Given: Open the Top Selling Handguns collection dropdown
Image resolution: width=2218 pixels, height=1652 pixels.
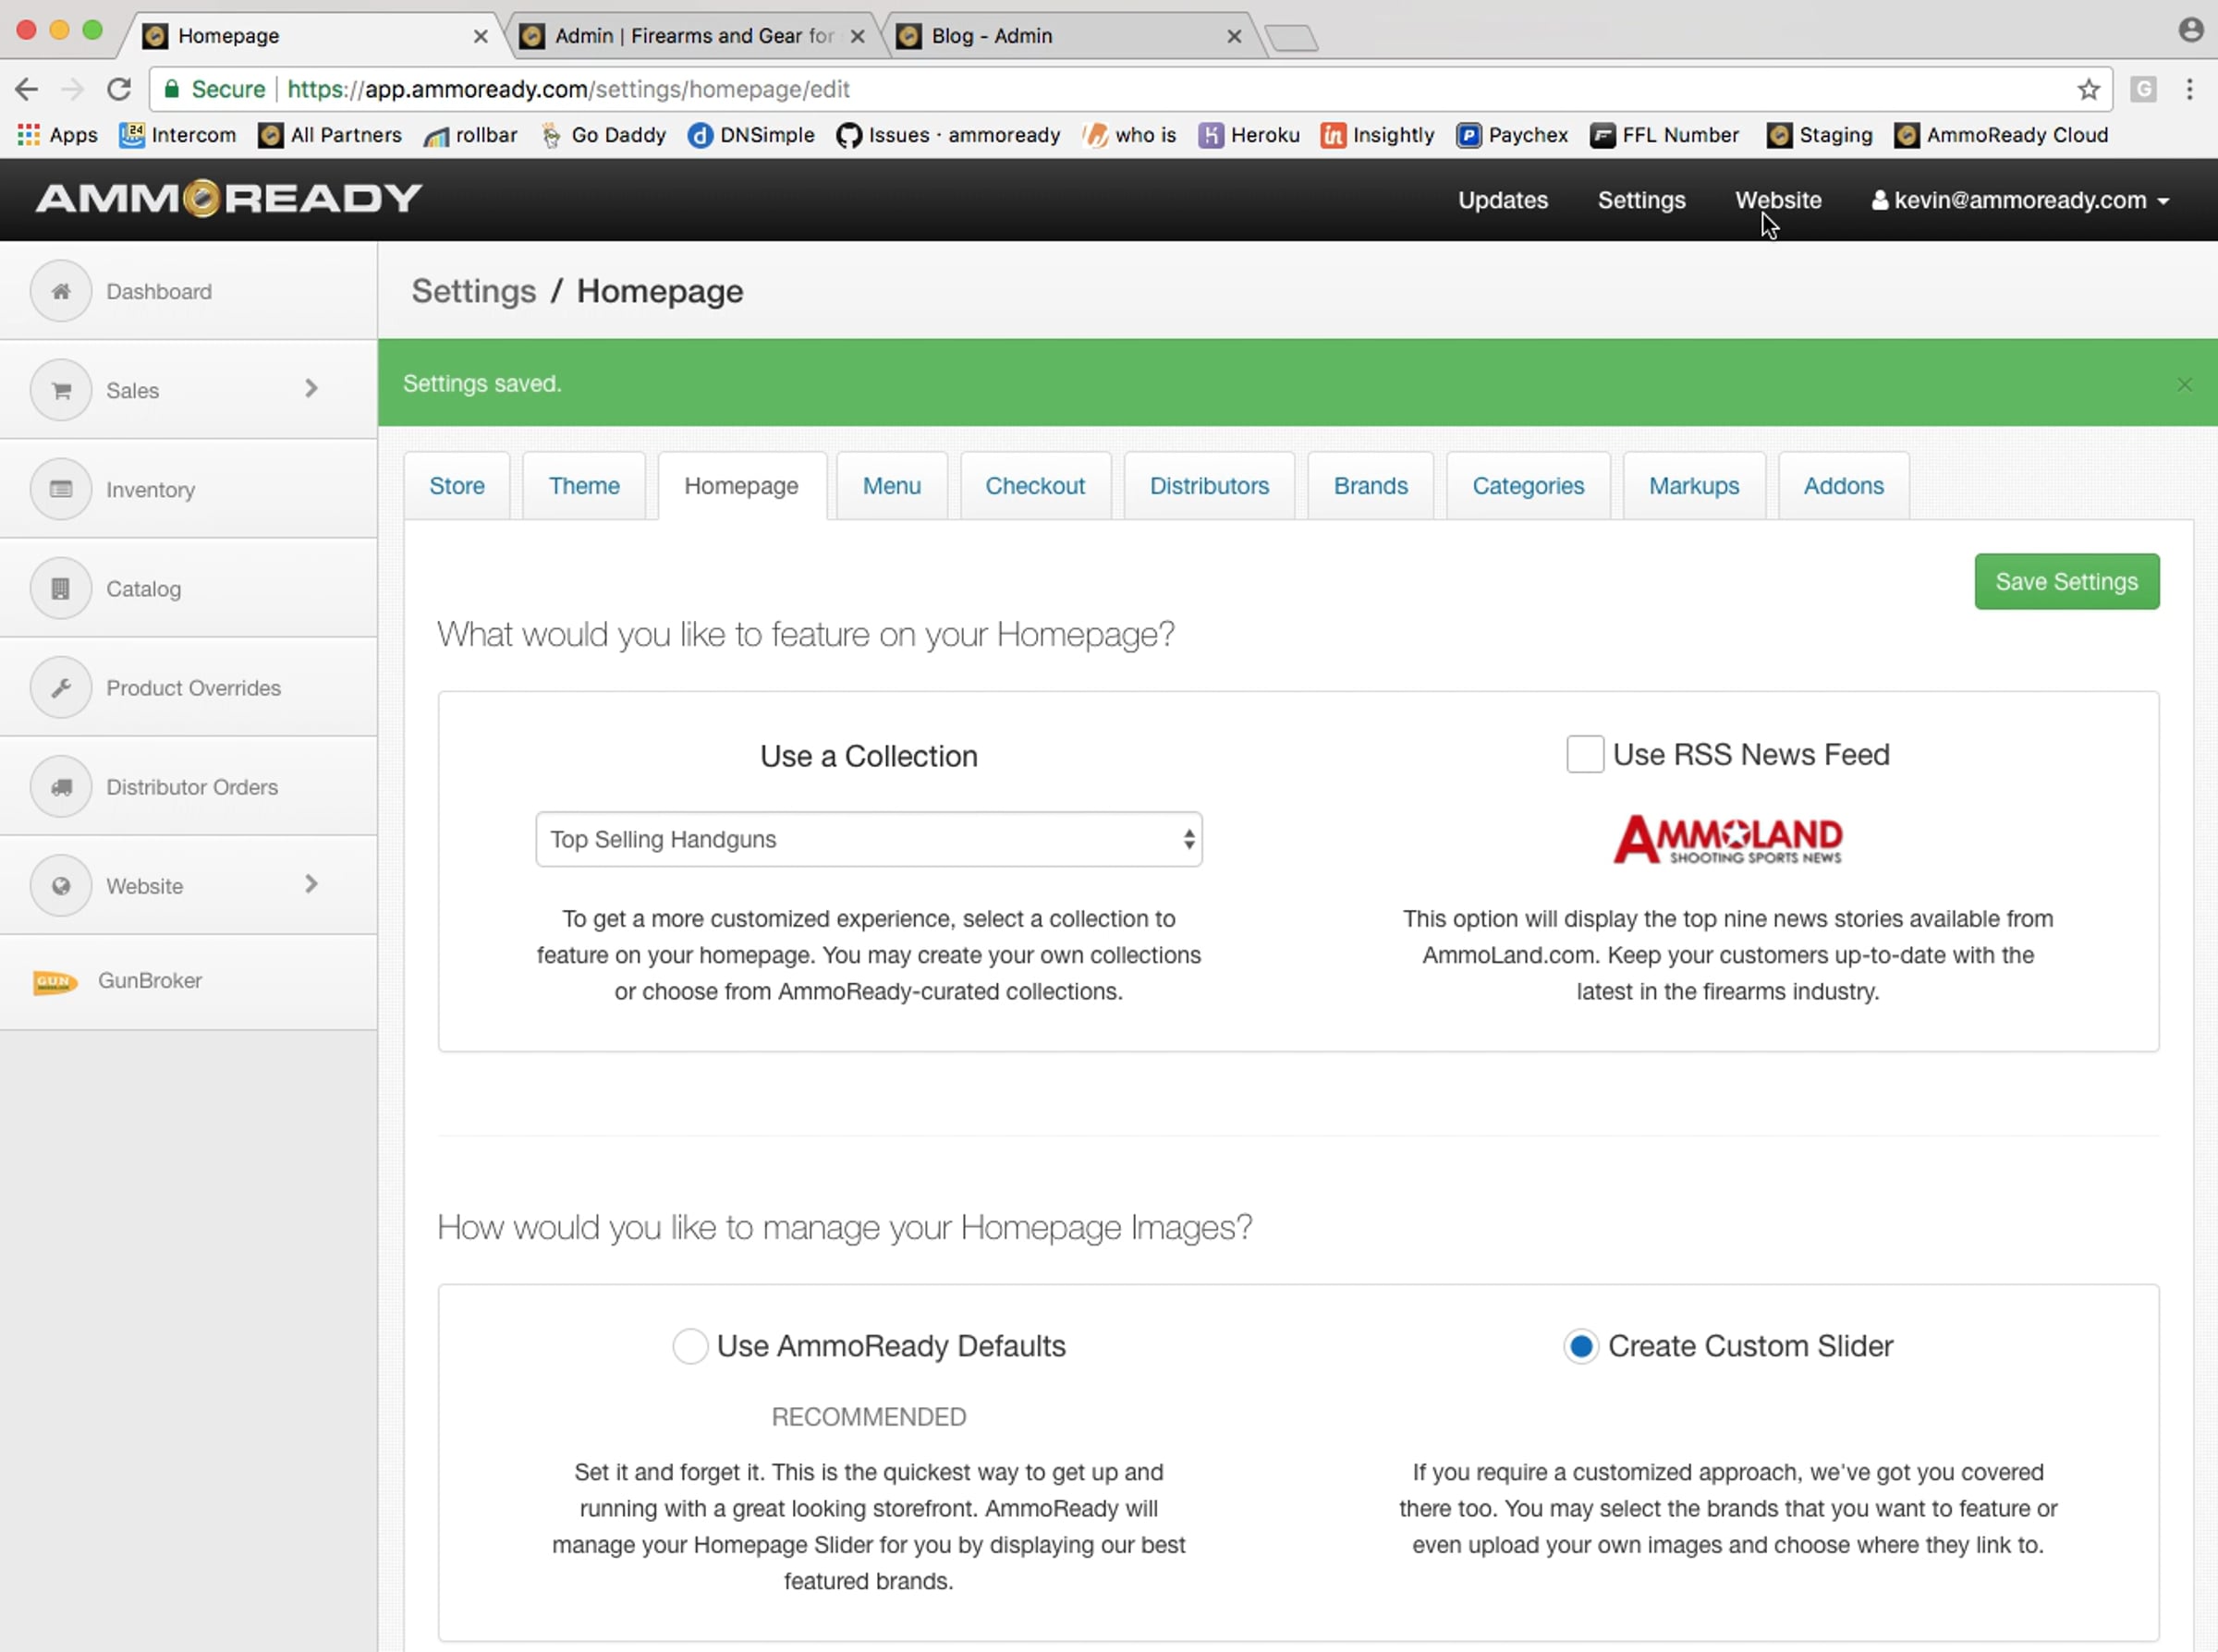Looking at the screenshot, I should coord(868,839).
